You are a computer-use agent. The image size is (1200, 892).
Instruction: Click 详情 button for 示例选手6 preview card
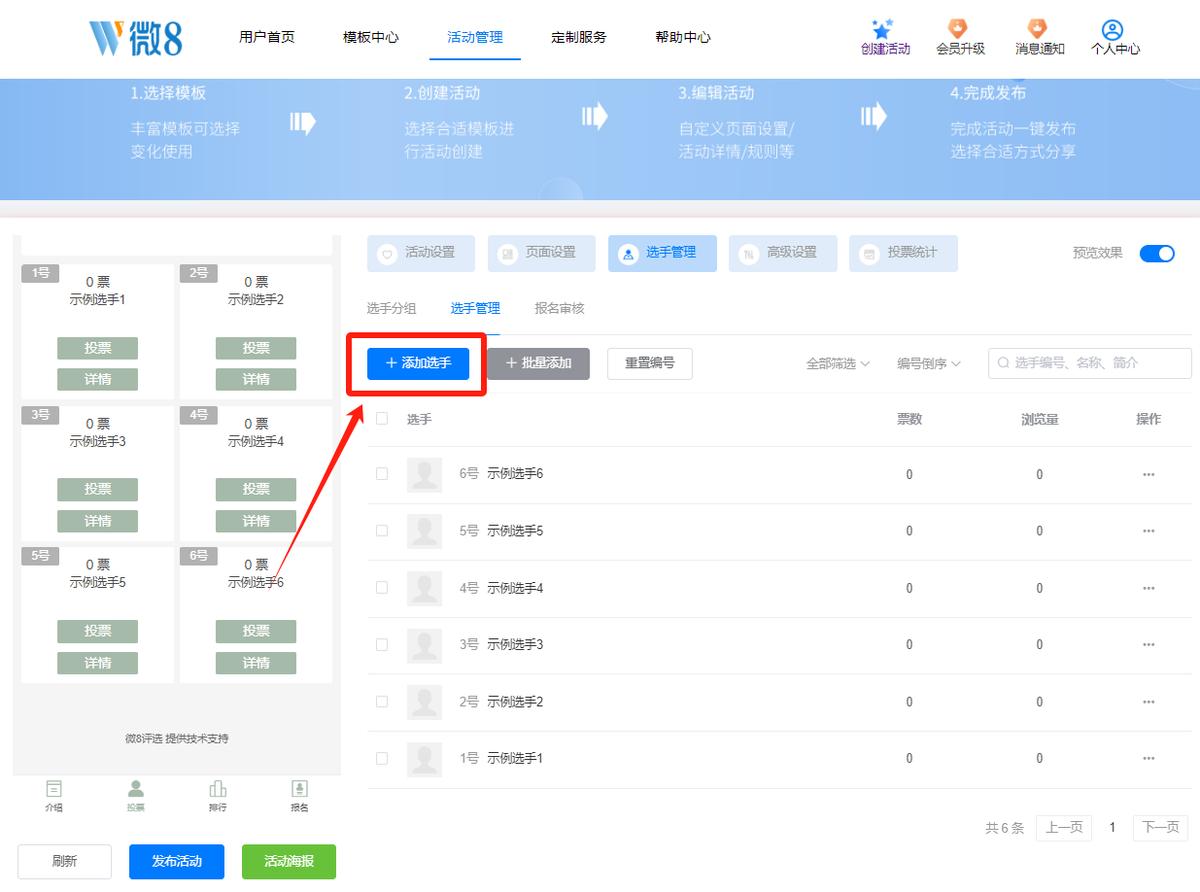click(256, 663)
